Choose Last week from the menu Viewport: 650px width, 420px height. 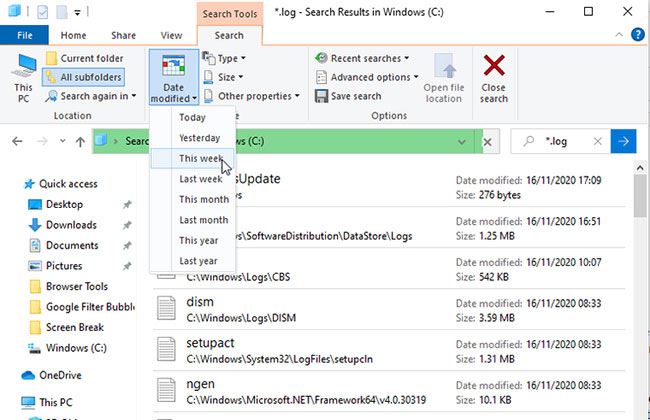coord(192,179)
